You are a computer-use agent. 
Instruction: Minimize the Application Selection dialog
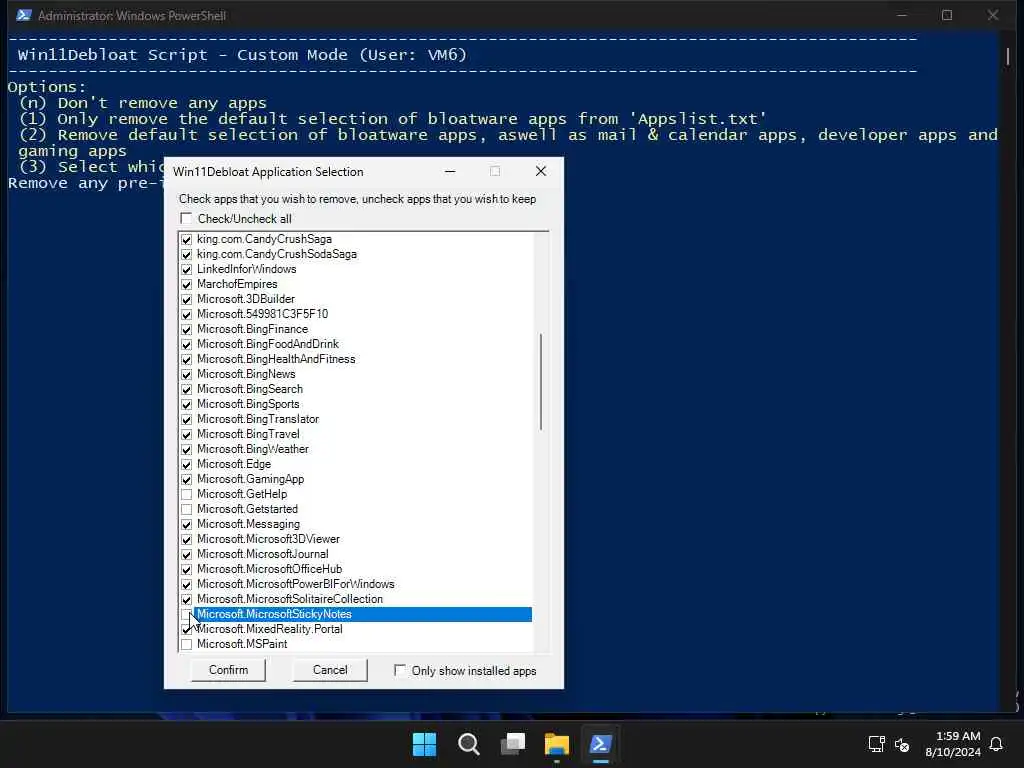coord(450,171)
